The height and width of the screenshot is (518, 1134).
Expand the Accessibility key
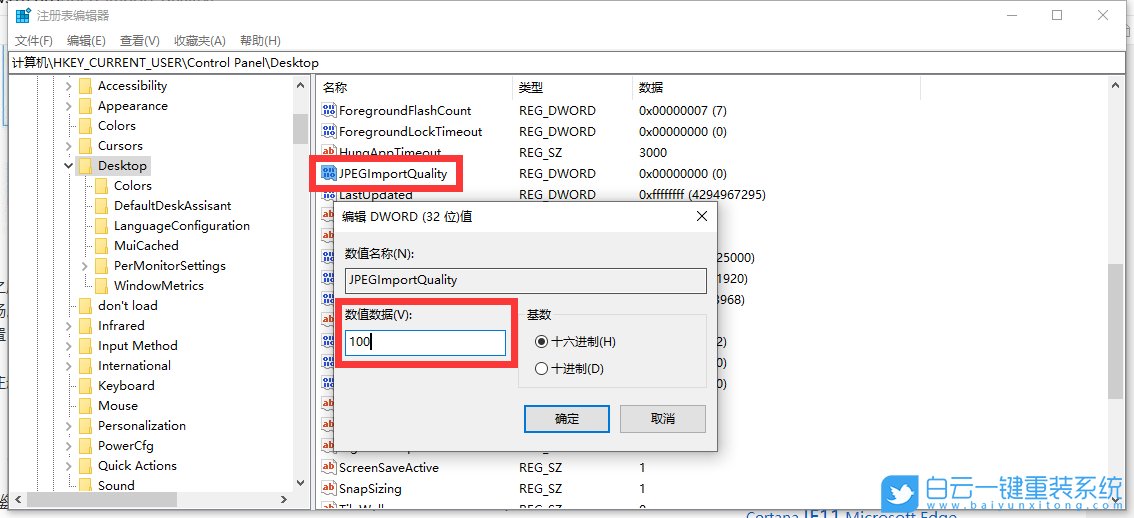(69, 86)
